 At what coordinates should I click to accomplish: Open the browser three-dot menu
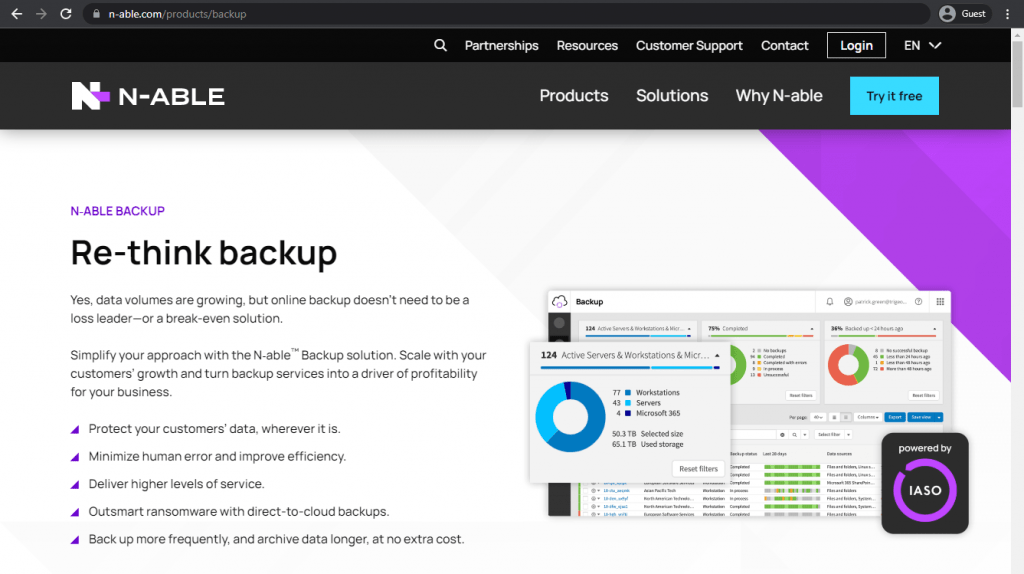click(x=1008, y=14)
